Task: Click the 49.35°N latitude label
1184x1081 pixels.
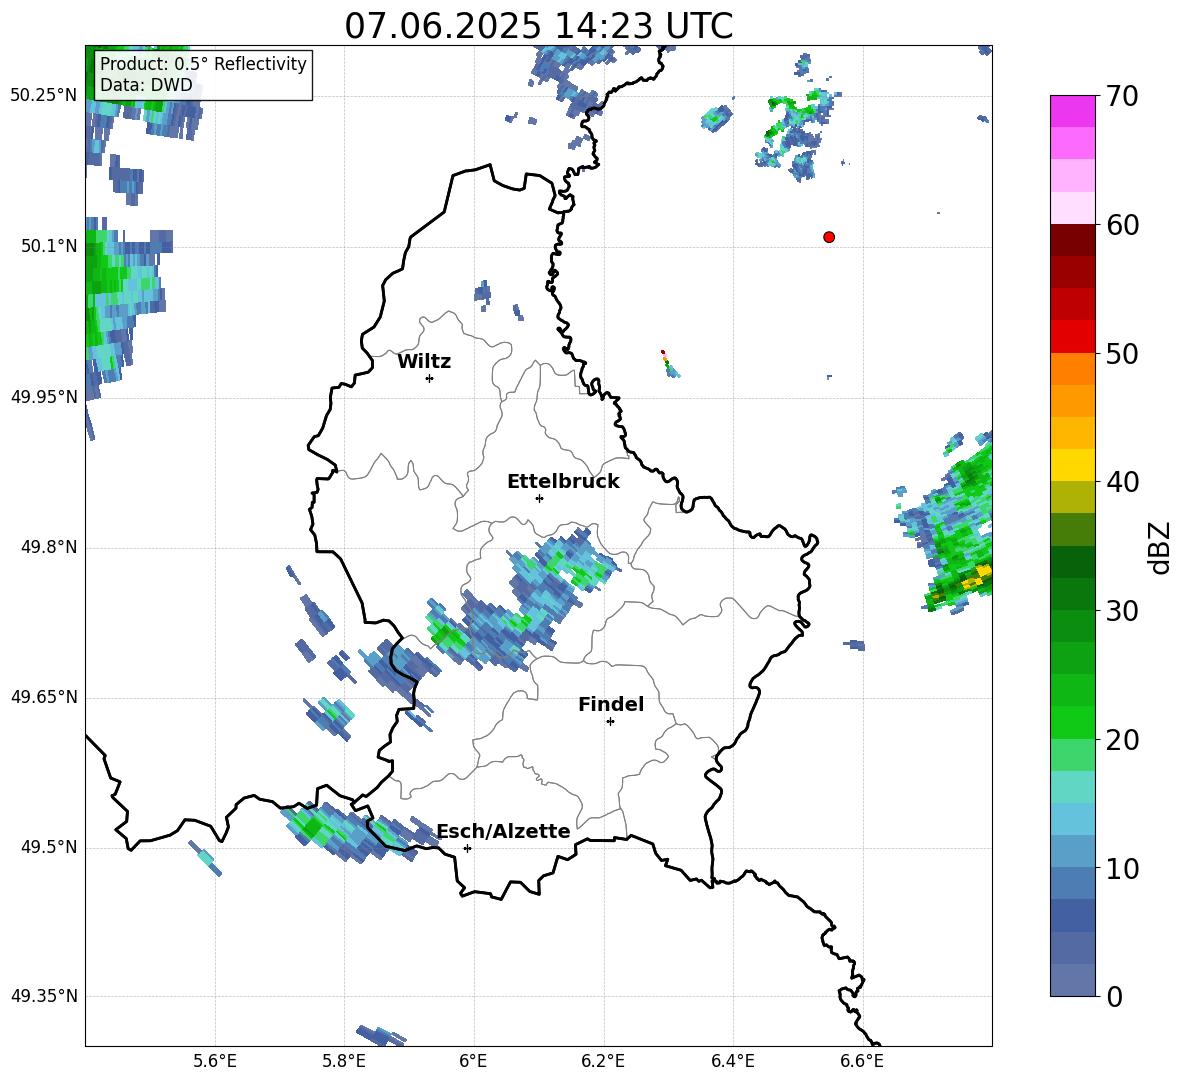Action: pos(44,996)
